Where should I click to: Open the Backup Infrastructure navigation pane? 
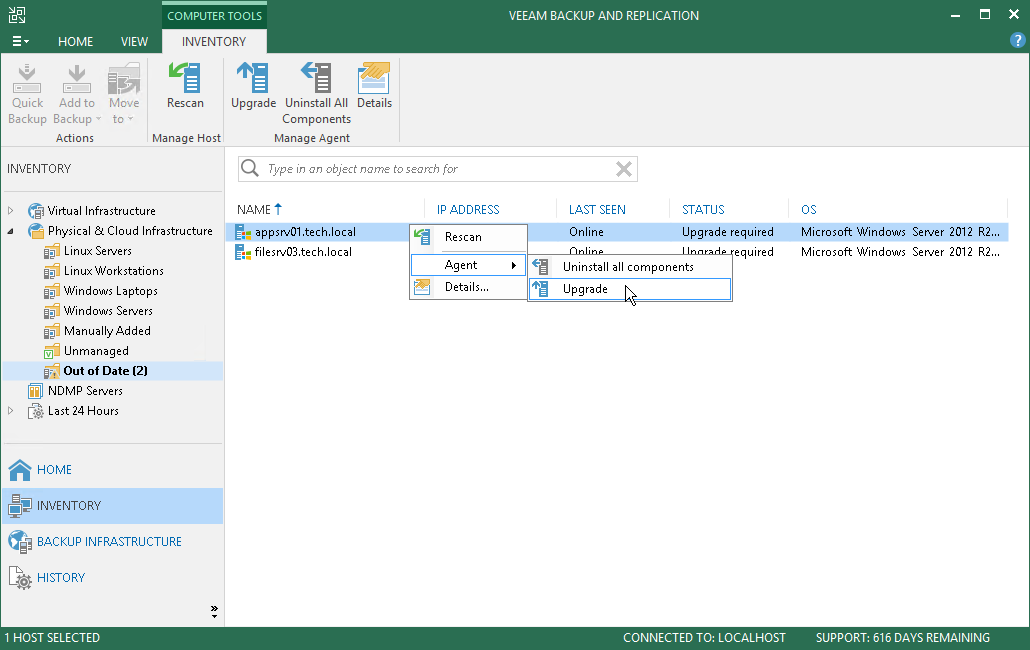(x=113, y=542)
